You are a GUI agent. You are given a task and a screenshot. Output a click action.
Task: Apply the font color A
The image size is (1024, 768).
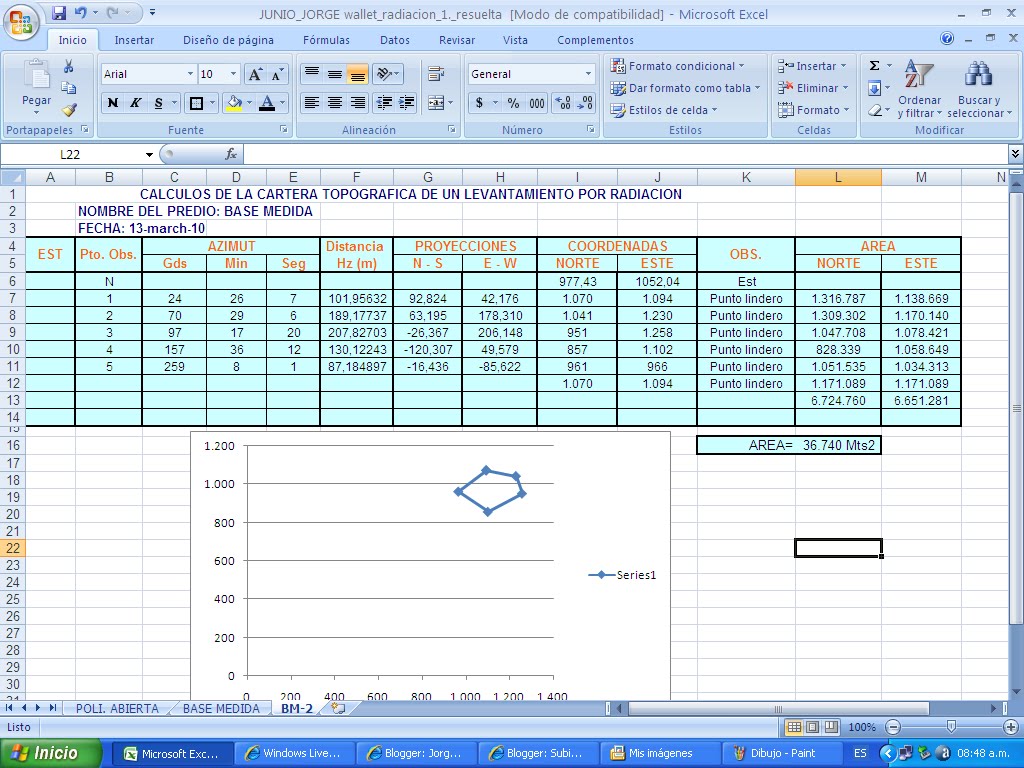266,103
